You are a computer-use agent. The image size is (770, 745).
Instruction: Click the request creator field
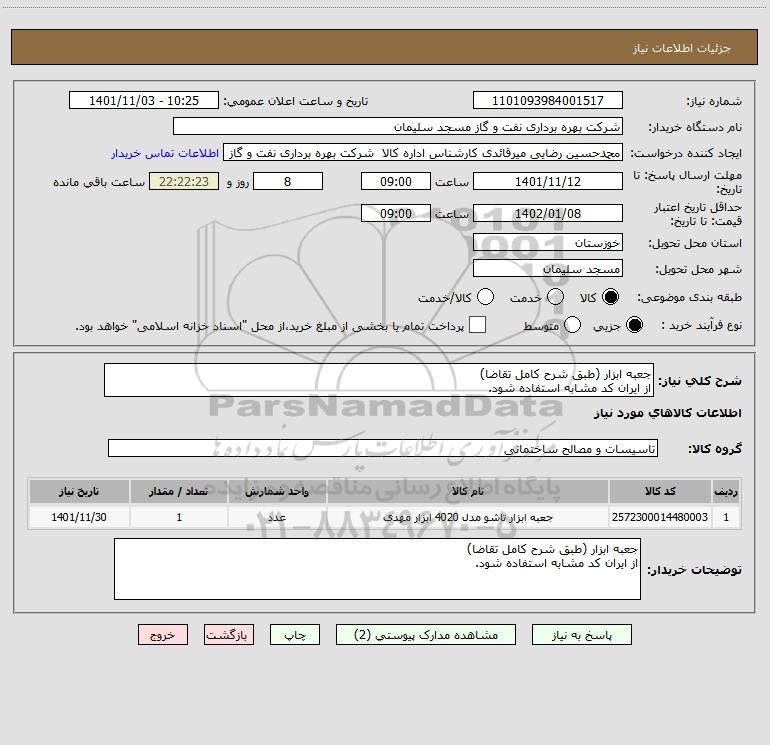(423, 153)
